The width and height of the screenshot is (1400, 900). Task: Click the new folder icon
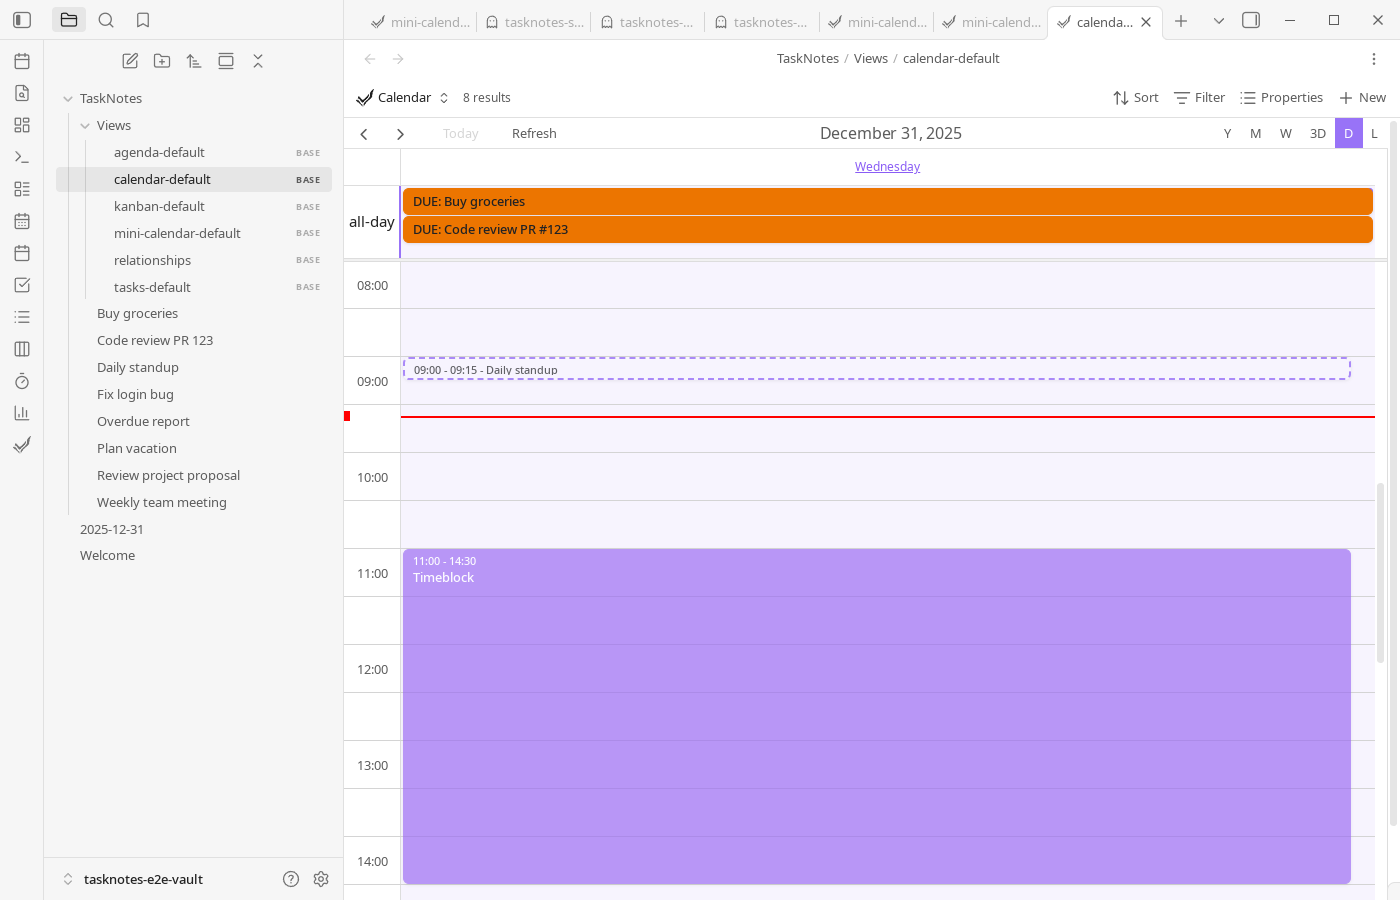[x=162, y=61]
